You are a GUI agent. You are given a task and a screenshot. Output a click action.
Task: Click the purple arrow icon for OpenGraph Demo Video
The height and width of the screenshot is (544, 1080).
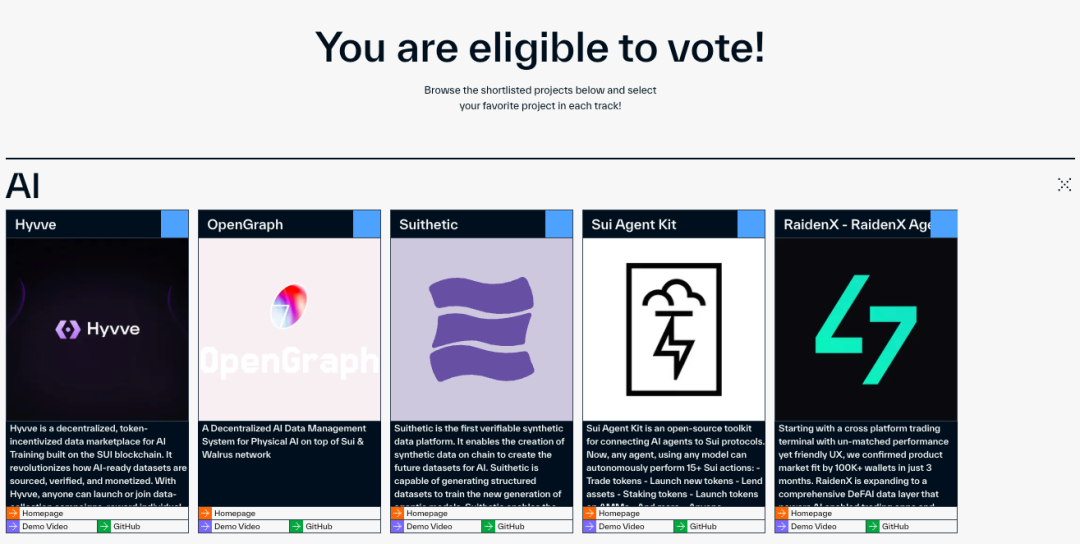pyautogui.click(x=204, y=526)
